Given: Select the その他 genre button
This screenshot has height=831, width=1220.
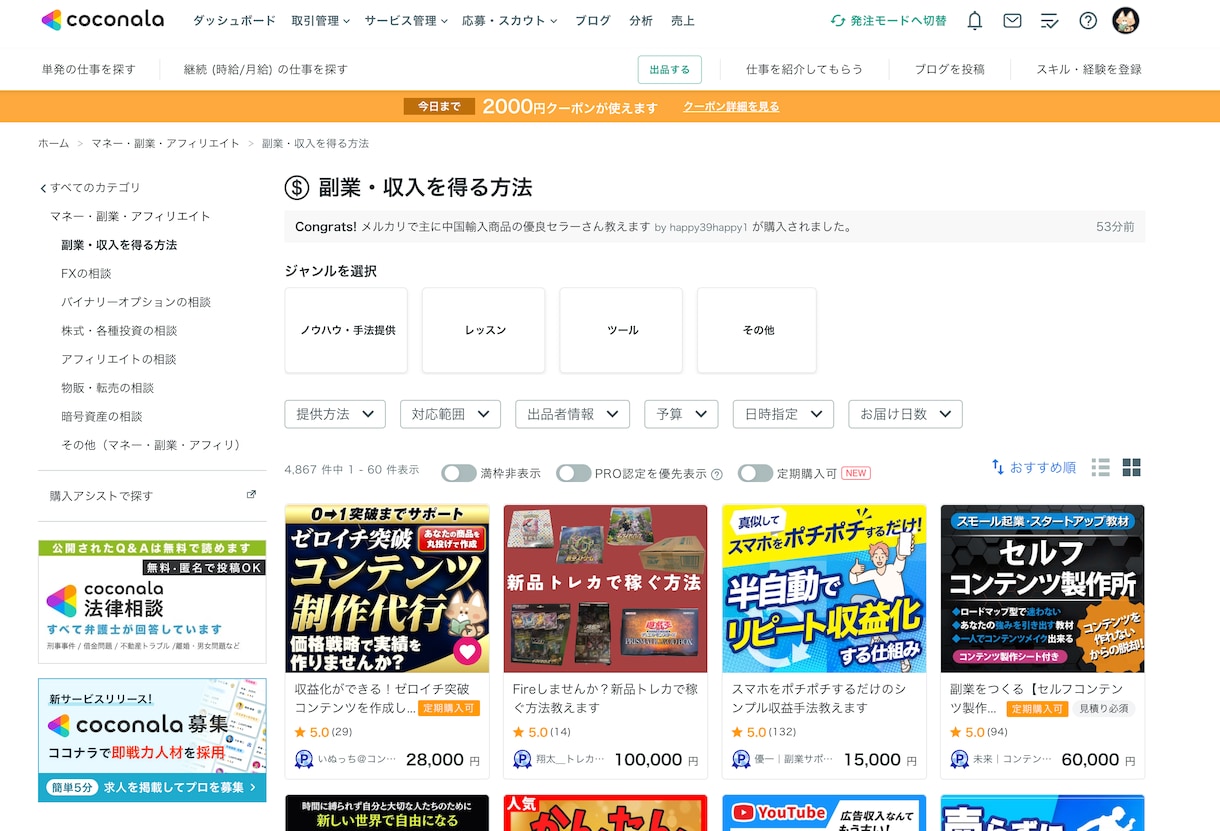Looking at the screenshot, I should tap(757, 330).
